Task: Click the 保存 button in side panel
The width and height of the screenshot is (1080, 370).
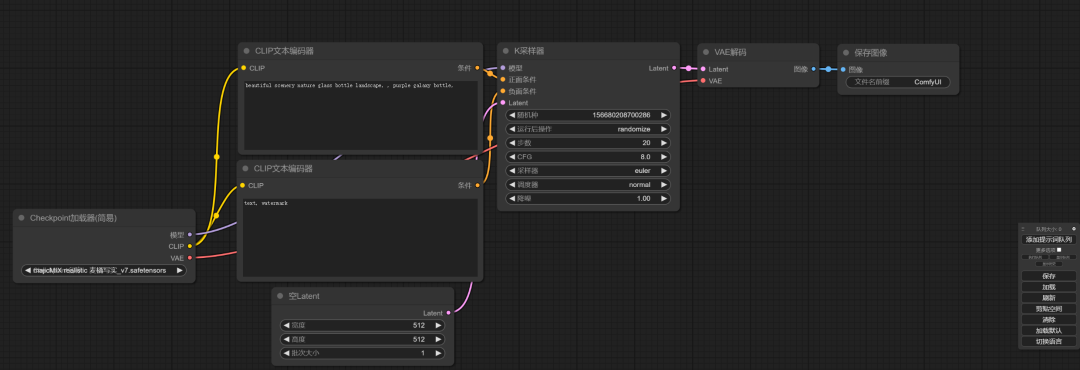Action: coord(1048,276)
